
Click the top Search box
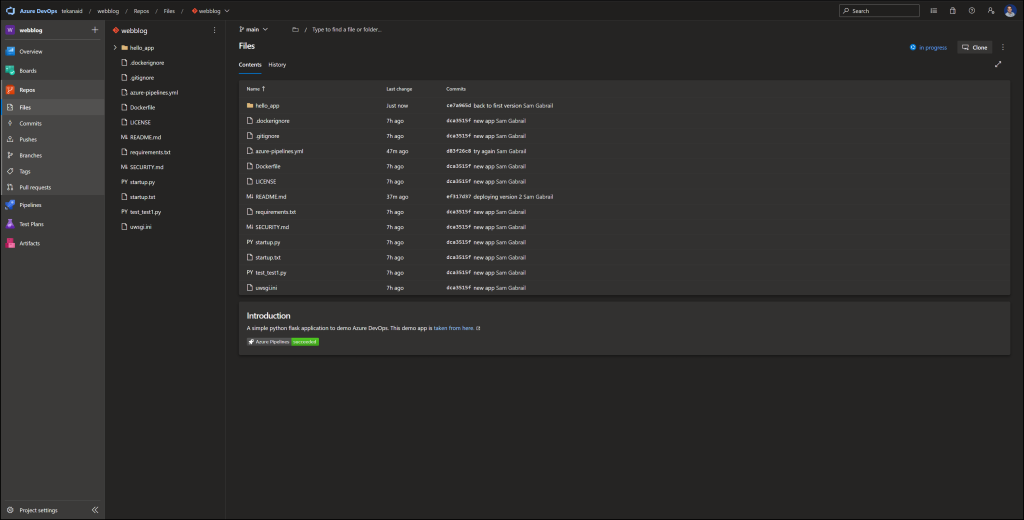[x=879, y=10]
